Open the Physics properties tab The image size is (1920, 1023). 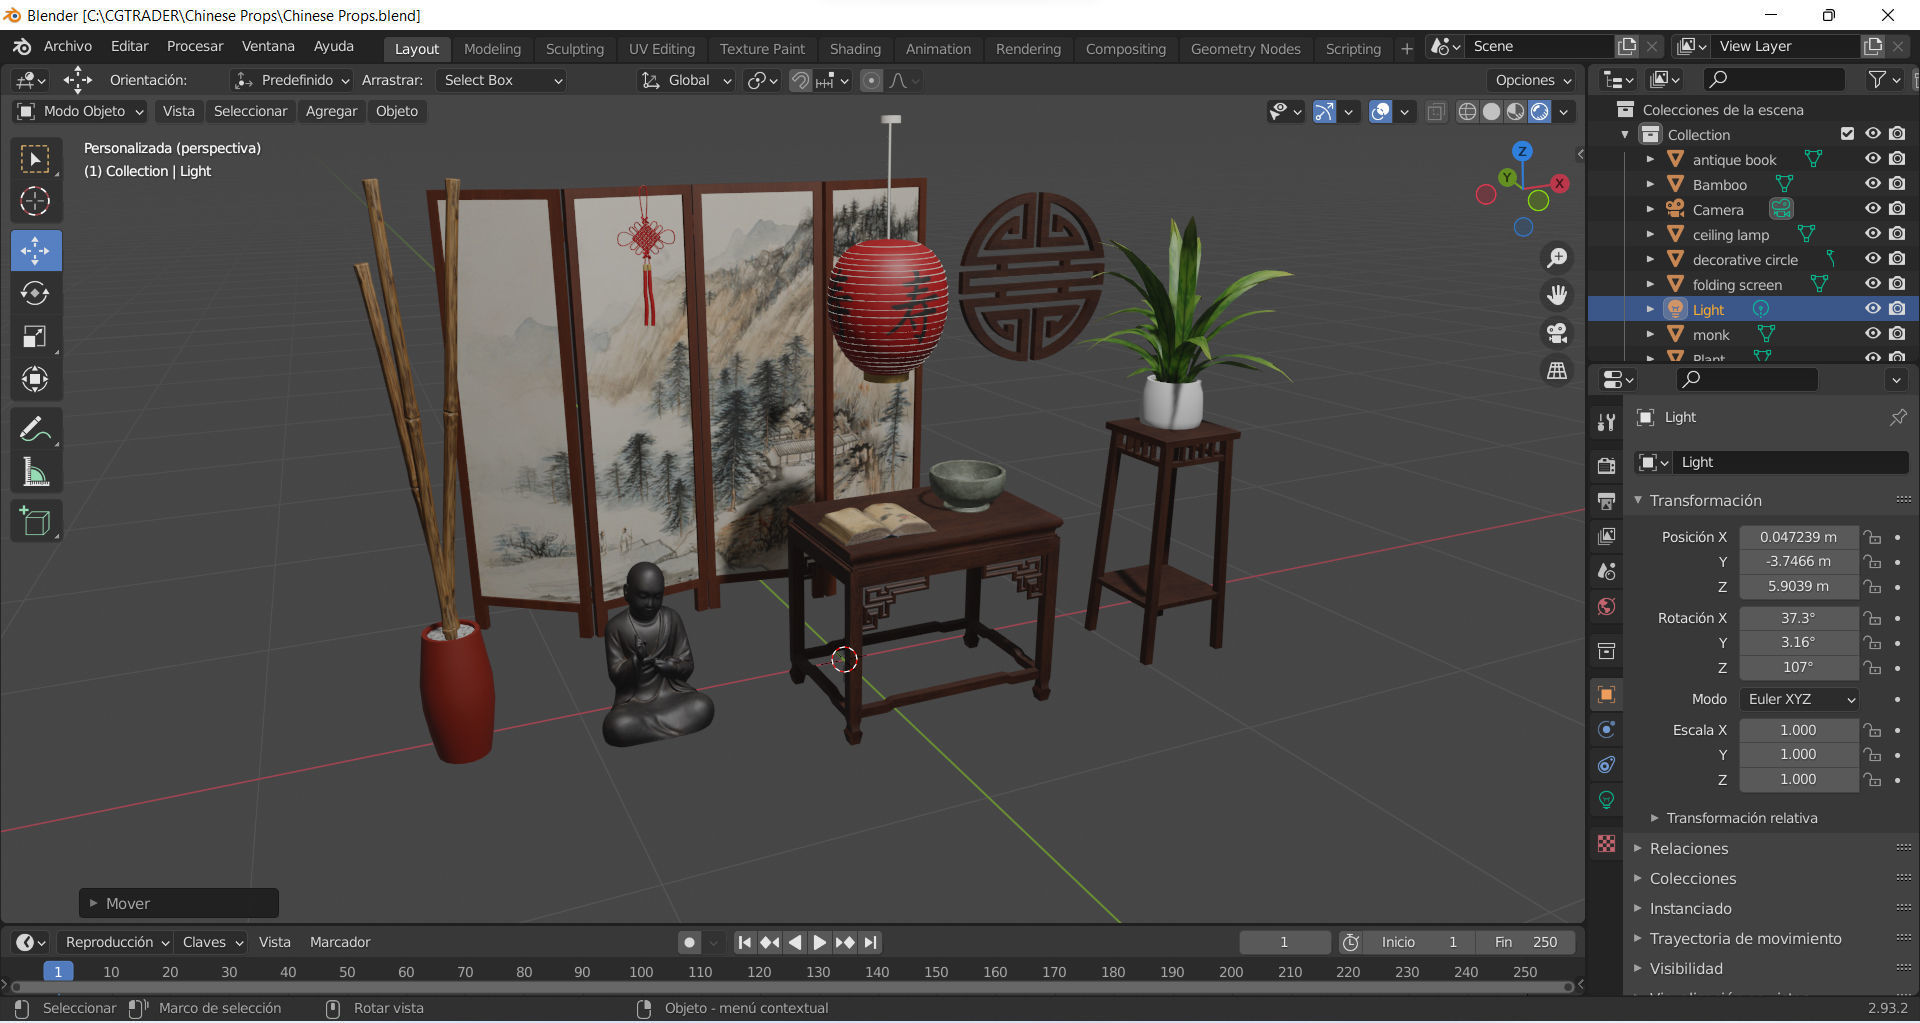tap(1606, 729)
